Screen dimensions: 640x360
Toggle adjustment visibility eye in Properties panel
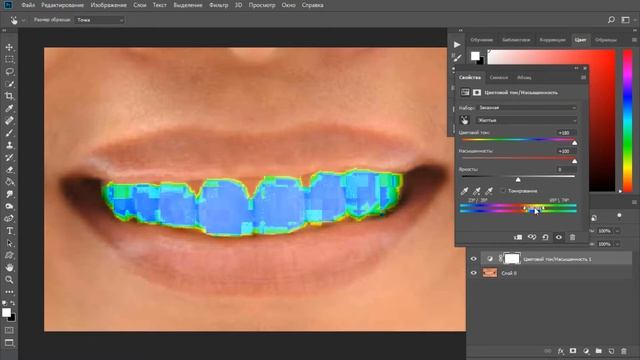[x=559, y=237]
